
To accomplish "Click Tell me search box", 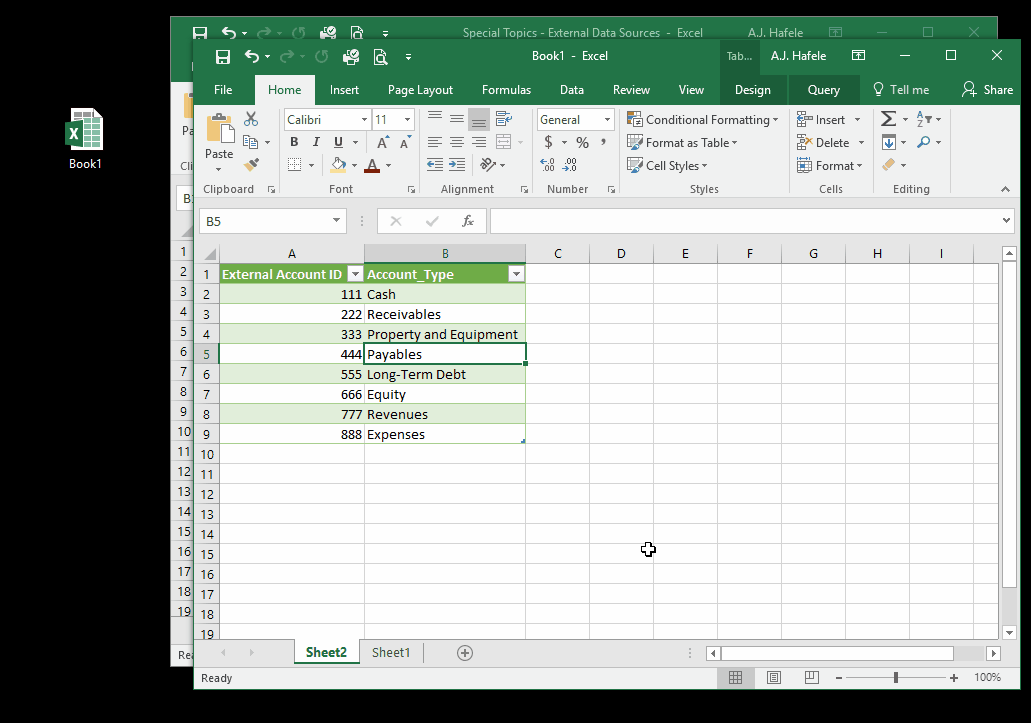I will pos(901,90).
